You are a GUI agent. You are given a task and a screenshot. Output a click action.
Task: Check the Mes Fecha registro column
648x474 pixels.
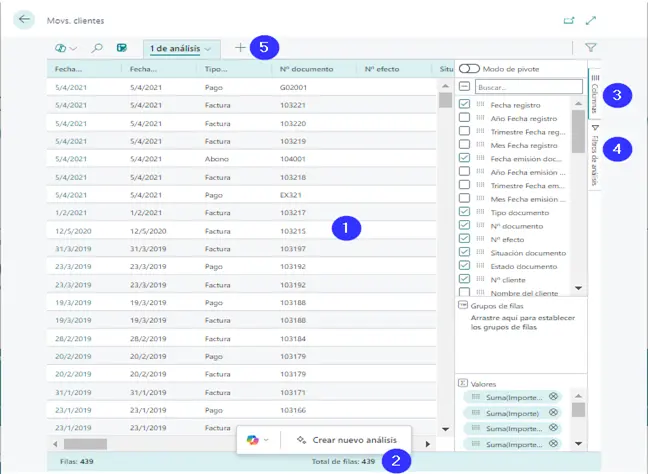(x=465, y=144)
